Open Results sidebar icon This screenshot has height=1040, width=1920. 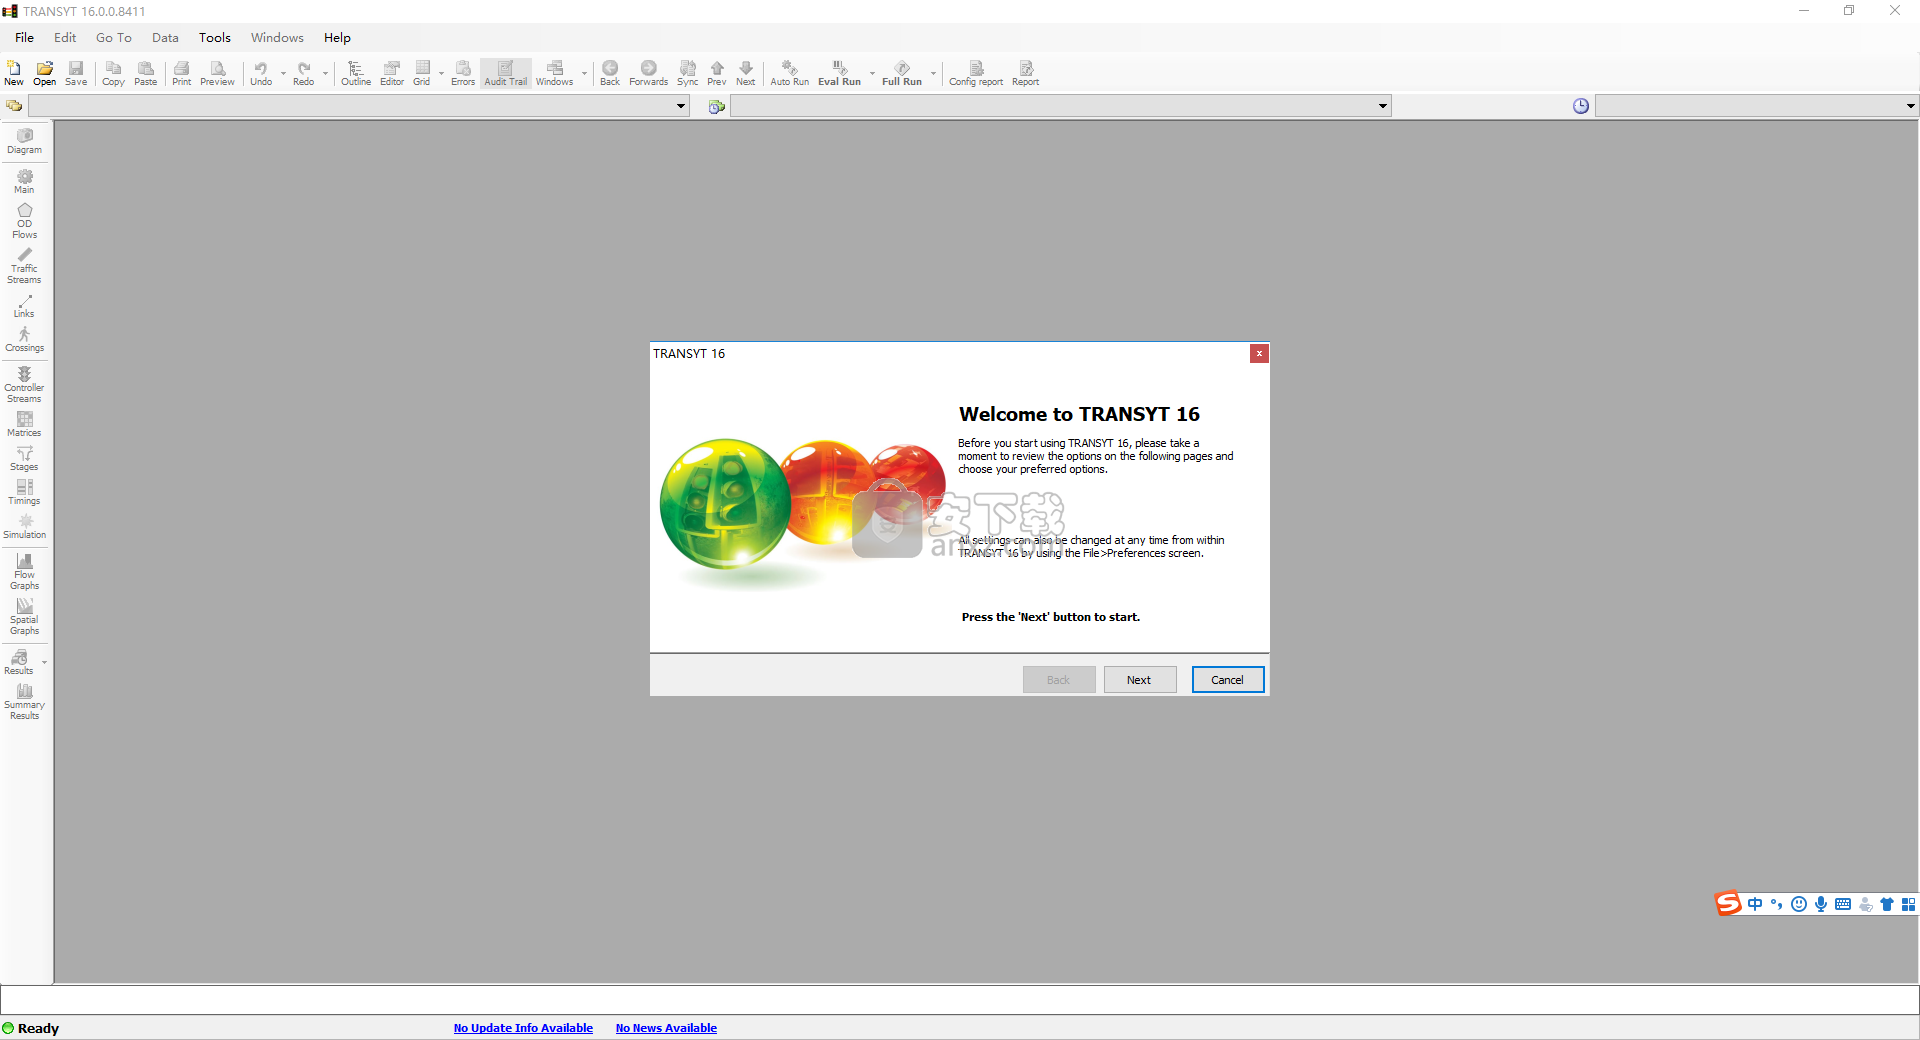click(x=19, y=662)
